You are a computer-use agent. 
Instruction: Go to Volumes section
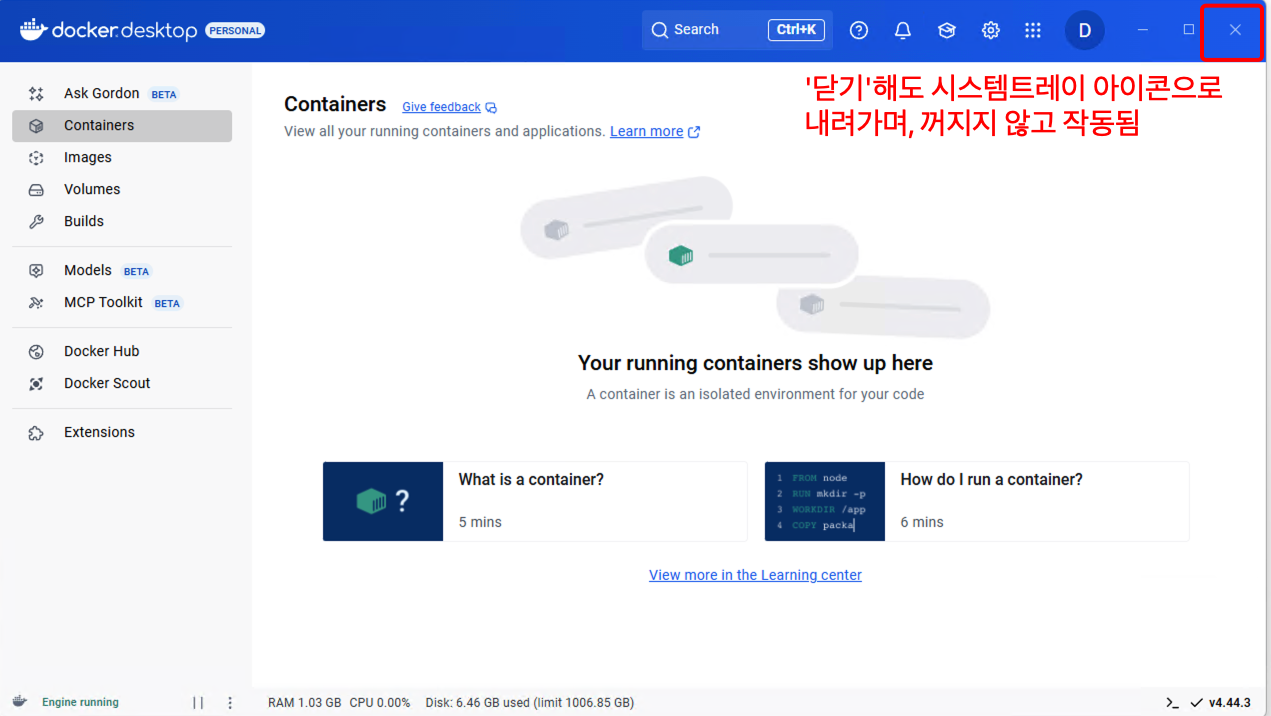click(x=122, y=189)
